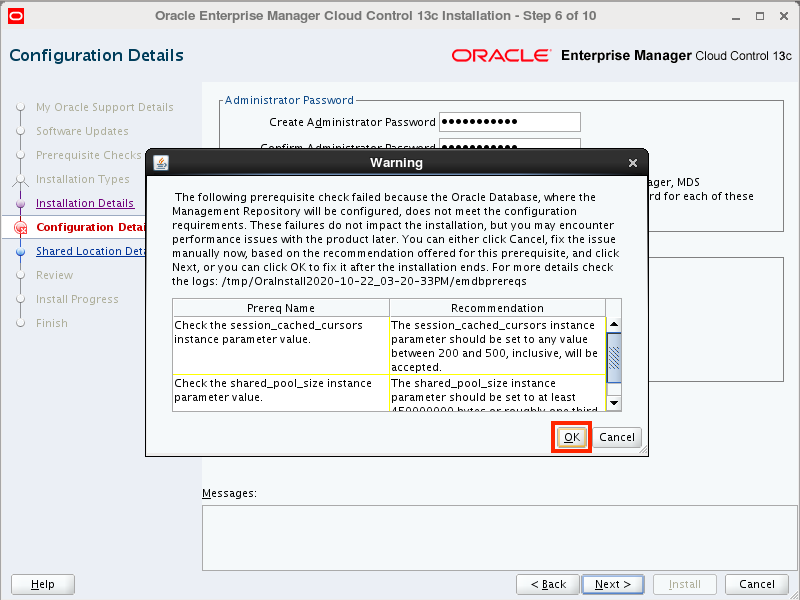
Task: Open the Installation Details step link
Action: coord(85,203)
